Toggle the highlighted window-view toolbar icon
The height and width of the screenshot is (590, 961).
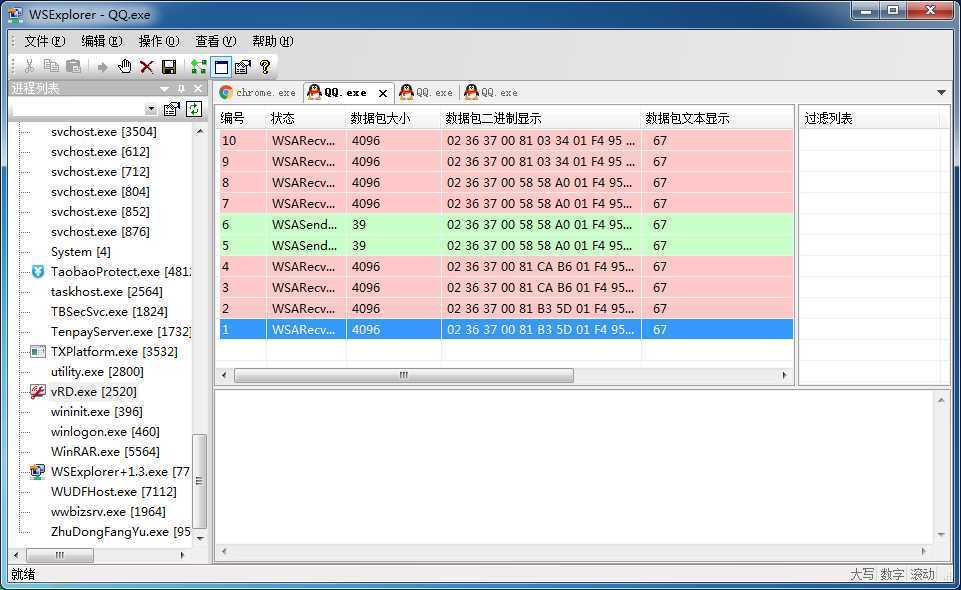[x=221, y=67]
